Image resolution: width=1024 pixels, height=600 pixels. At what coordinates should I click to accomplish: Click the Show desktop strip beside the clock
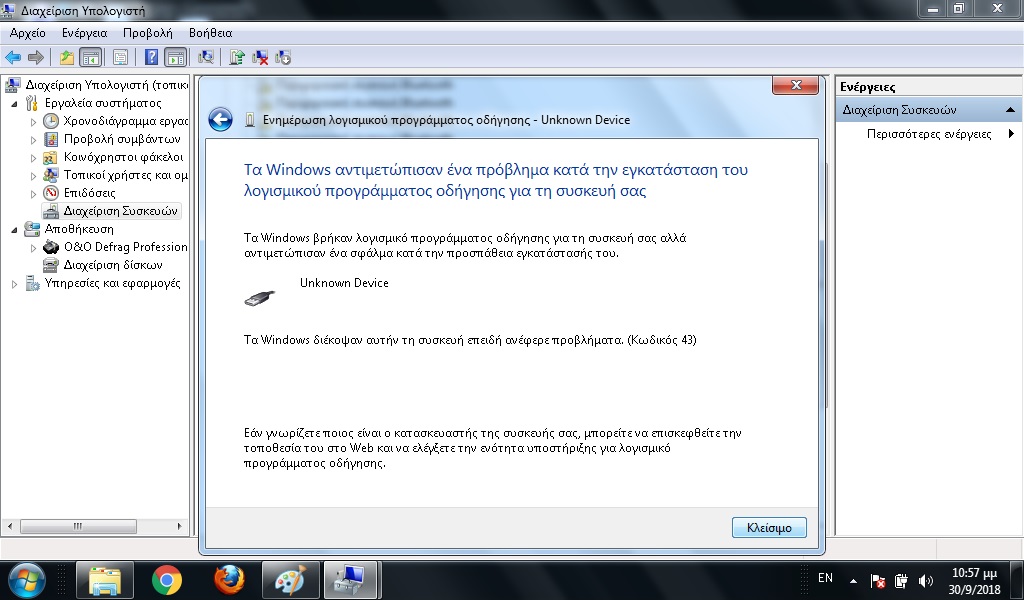pyautogui.click(x=1017, y=580)
